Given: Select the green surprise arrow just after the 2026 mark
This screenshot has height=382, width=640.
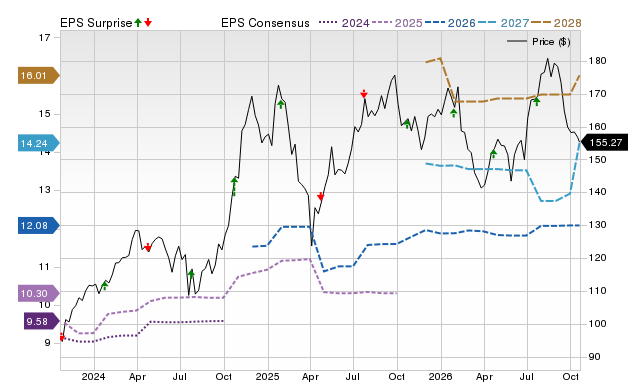Looking at the screenshot, I should (x=453, y=113).
